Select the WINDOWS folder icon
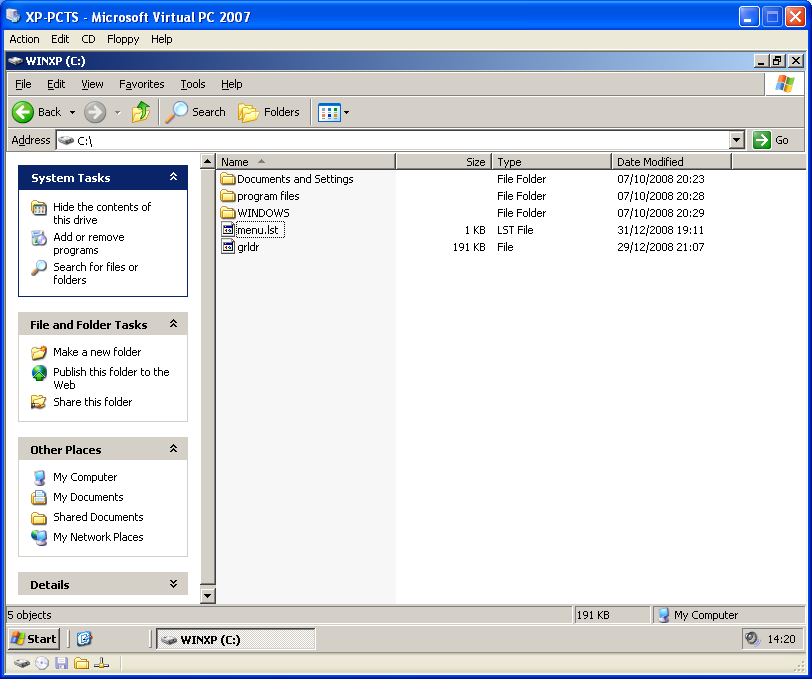The image size is (812, 679). (x=228, y=213)
